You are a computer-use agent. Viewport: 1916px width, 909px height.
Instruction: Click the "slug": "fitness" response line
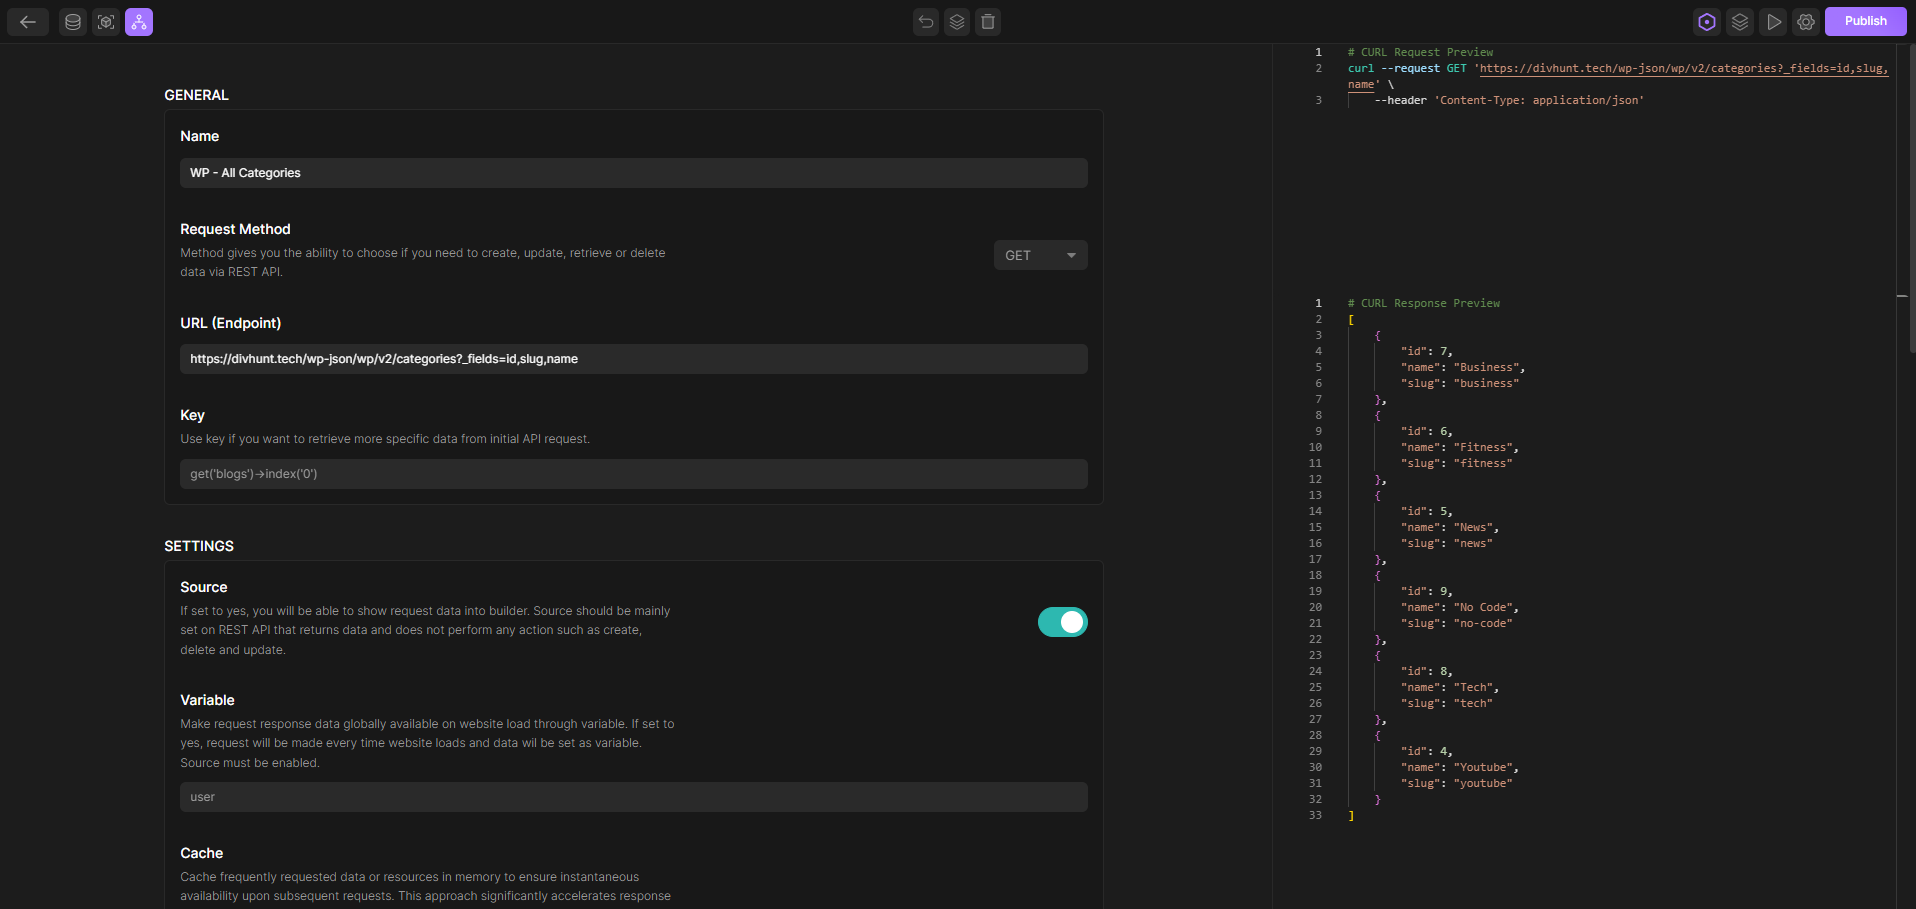(1456, 464)
